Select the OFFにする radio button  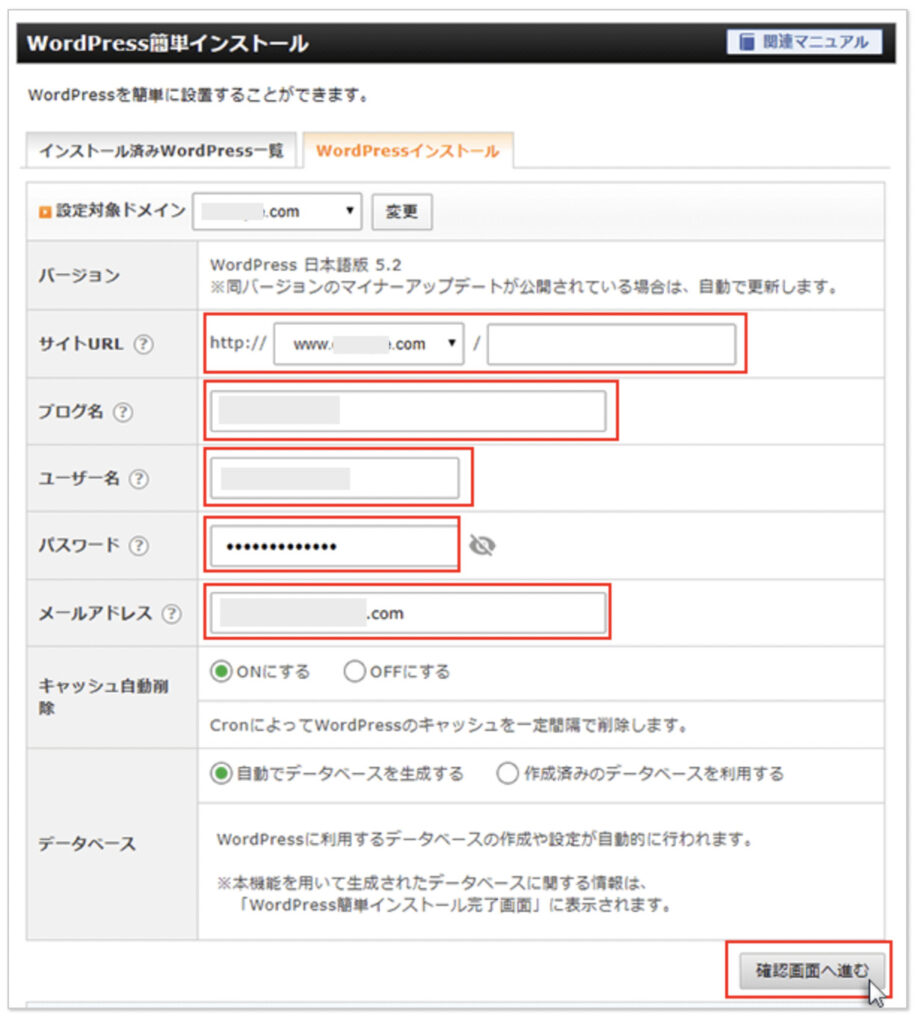point(354,671)
